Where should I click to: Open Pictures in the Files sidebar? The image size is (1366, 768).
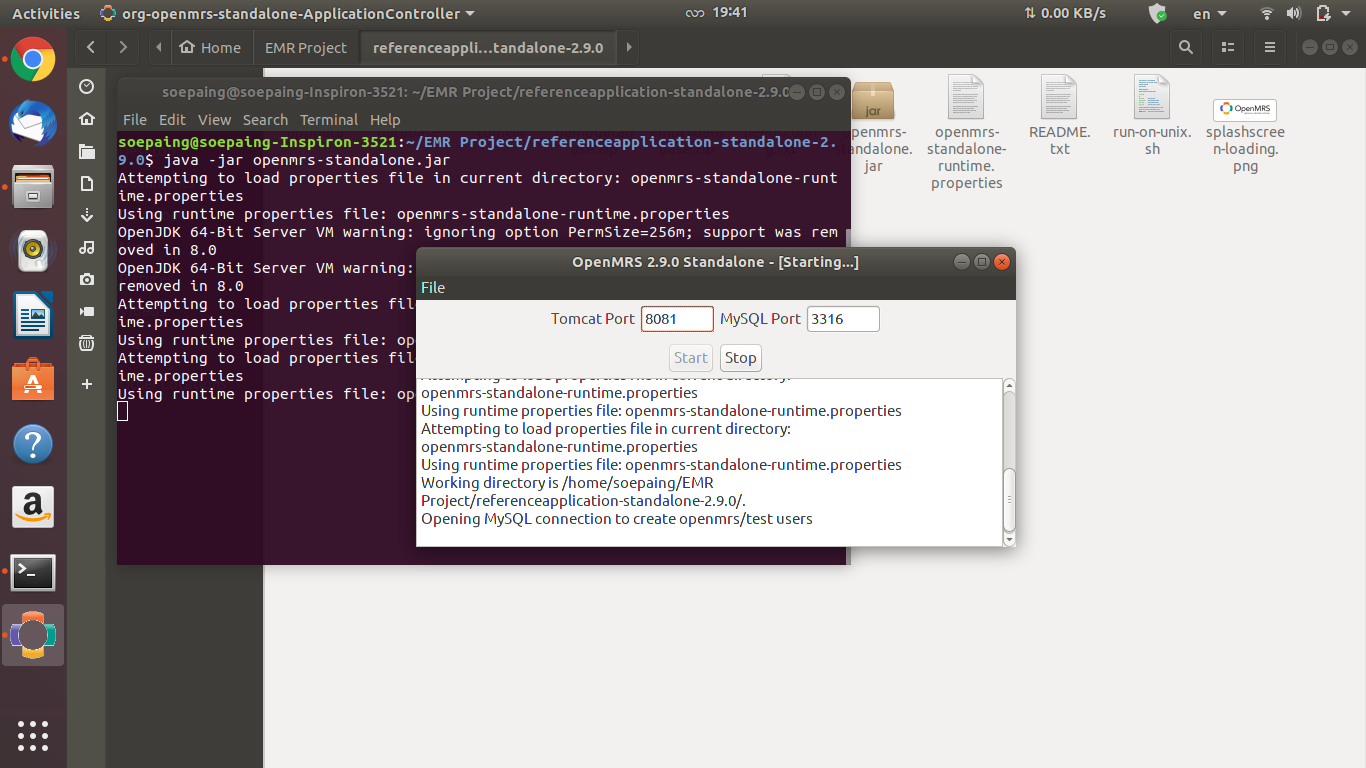click(x=87, y=279)
